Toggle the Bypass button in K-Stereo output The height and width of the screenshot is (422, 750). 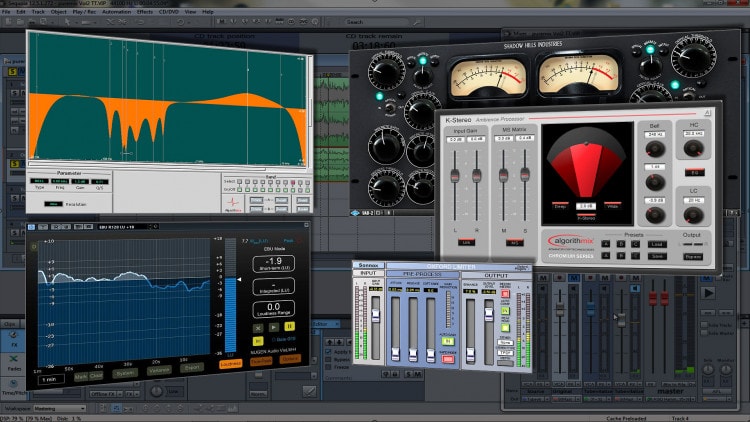pos(693,256)
